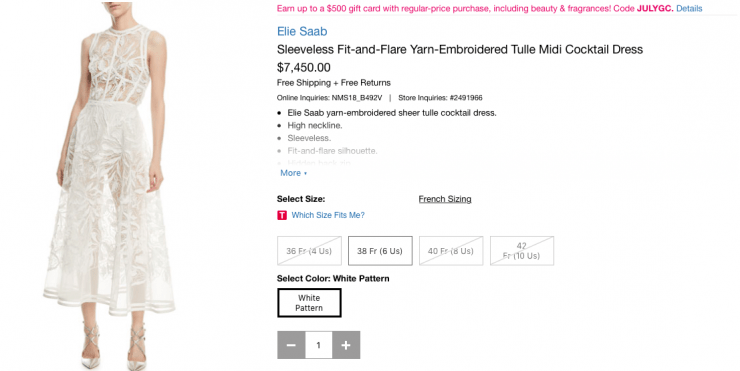Screen dimensions: 740x371
Task: Click the Sleeveless Fit-and-Flare dress title
Action: pyautogui.click(x=460, y=50)
